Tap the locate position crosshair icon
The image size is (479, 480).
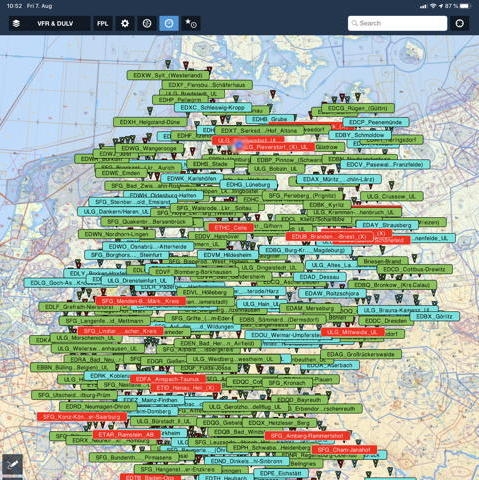coord(460,23)
